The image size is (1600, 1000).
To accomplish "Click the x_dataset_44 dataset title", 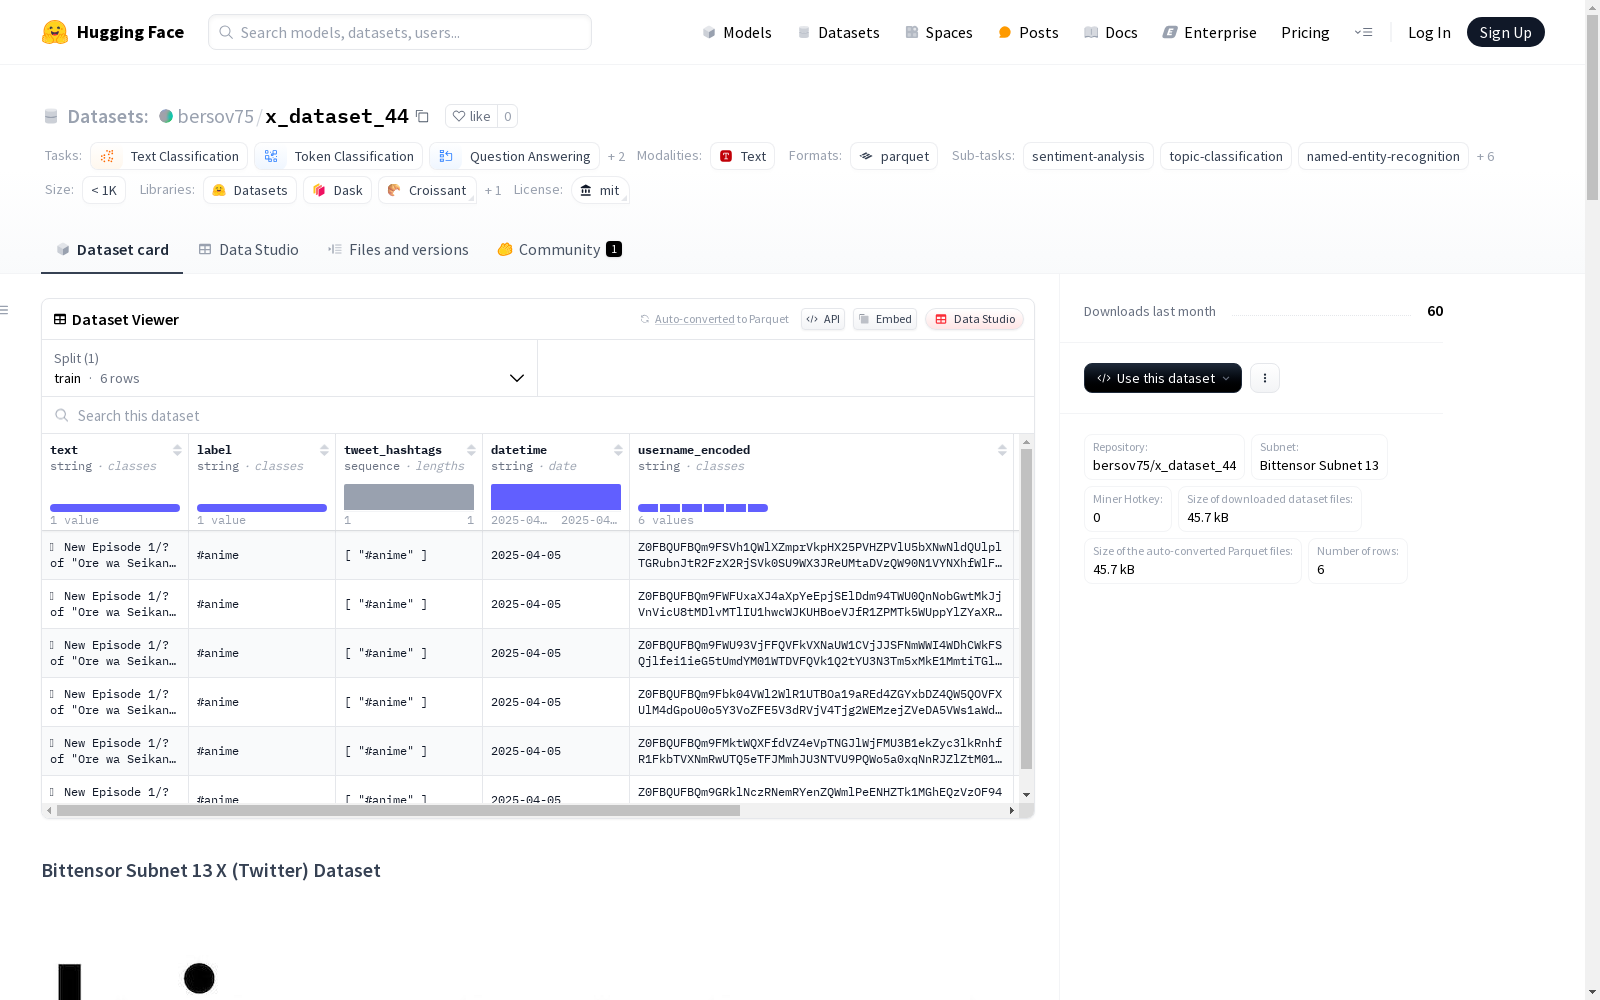I will click(x=337, y=116).
